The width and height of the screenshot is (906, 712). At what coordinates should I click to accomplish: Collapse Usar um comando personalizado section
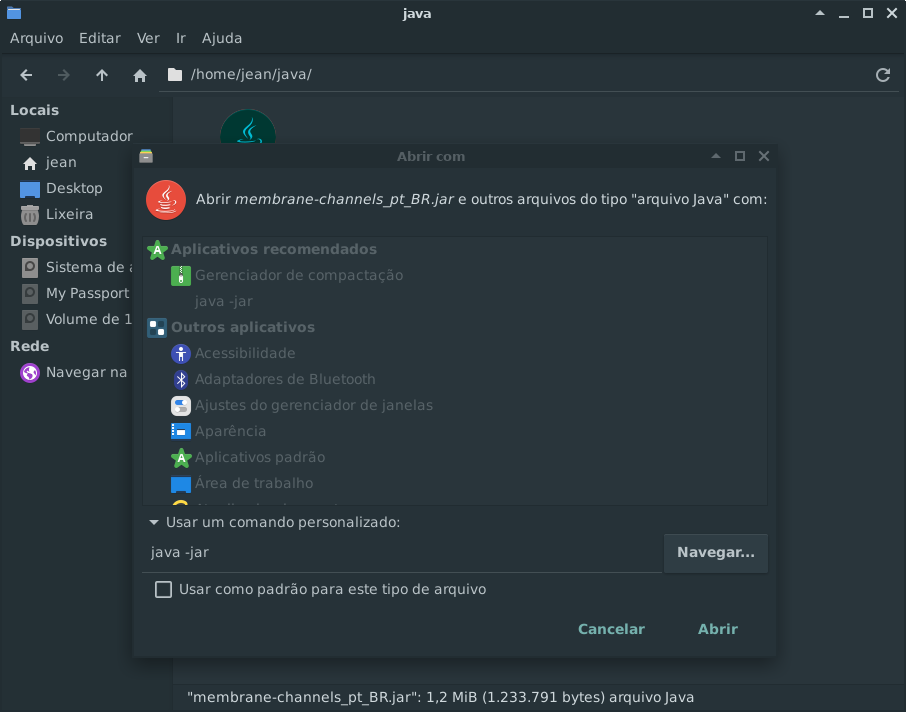click(154, 522)
